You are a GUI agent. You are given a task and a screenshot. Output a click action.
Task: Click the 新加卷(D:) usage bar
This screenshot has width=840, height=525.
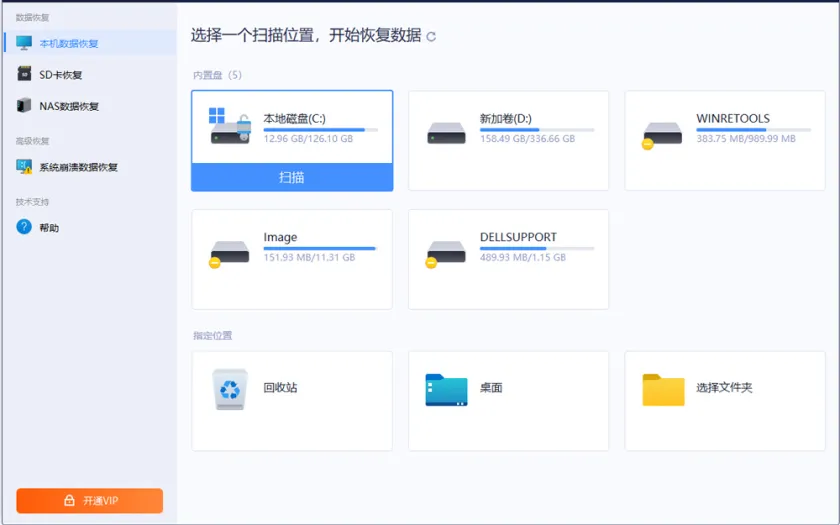pyautogui.click(x=537, y=130)
